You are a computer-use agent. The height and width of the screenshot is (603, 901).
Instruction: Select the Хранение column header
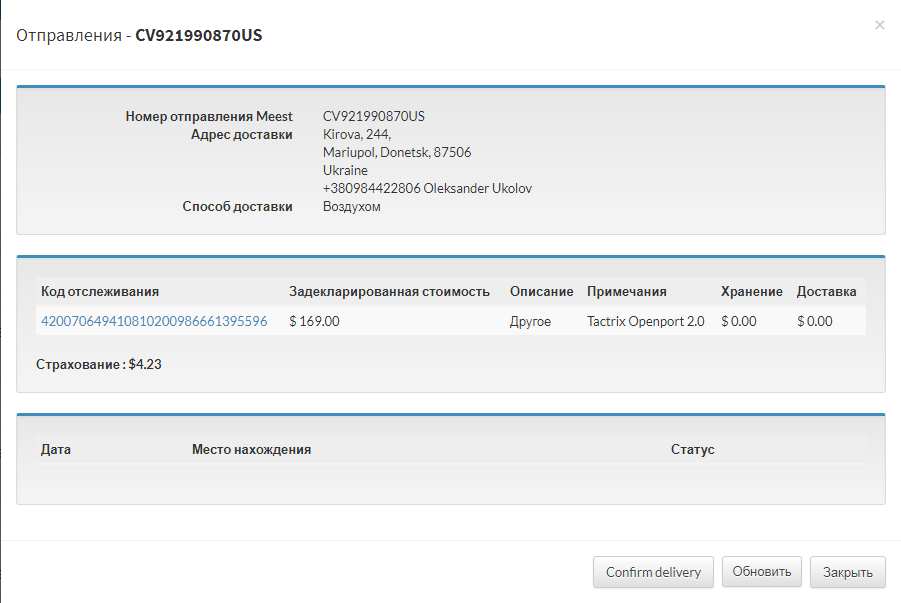(x=751, y=291)
